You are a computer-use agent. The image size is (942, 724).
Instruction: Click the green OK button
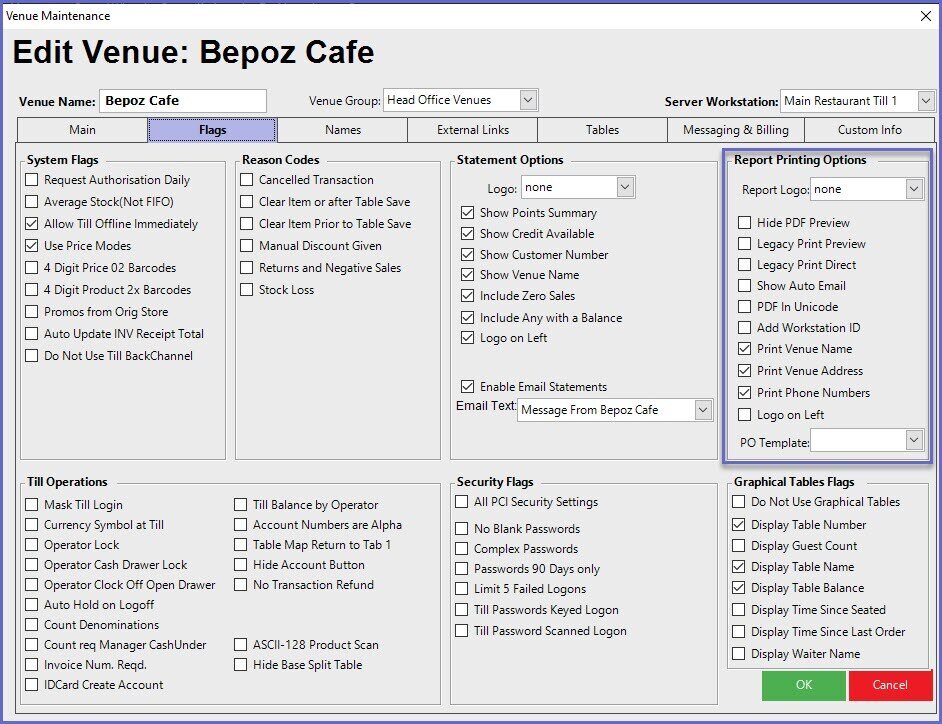pos(803,685)
